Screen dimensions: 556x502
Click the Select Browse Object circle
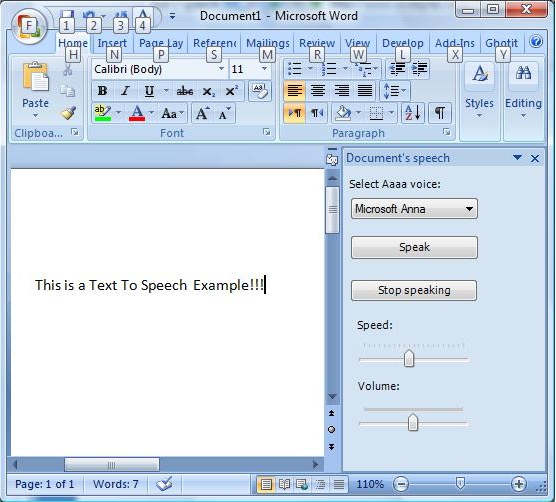332,430
